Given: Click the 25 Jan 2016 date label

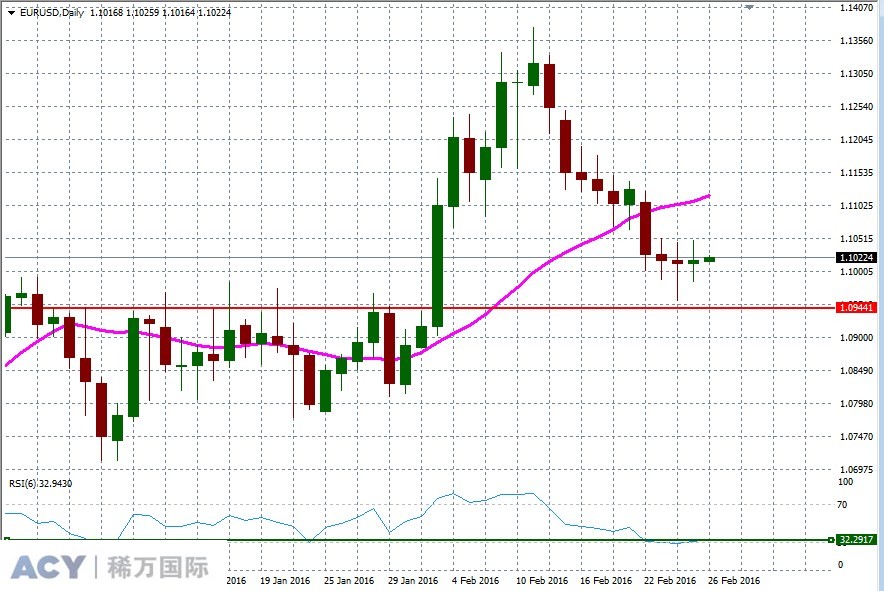Looking at the screenshot, I should [349, 580].
